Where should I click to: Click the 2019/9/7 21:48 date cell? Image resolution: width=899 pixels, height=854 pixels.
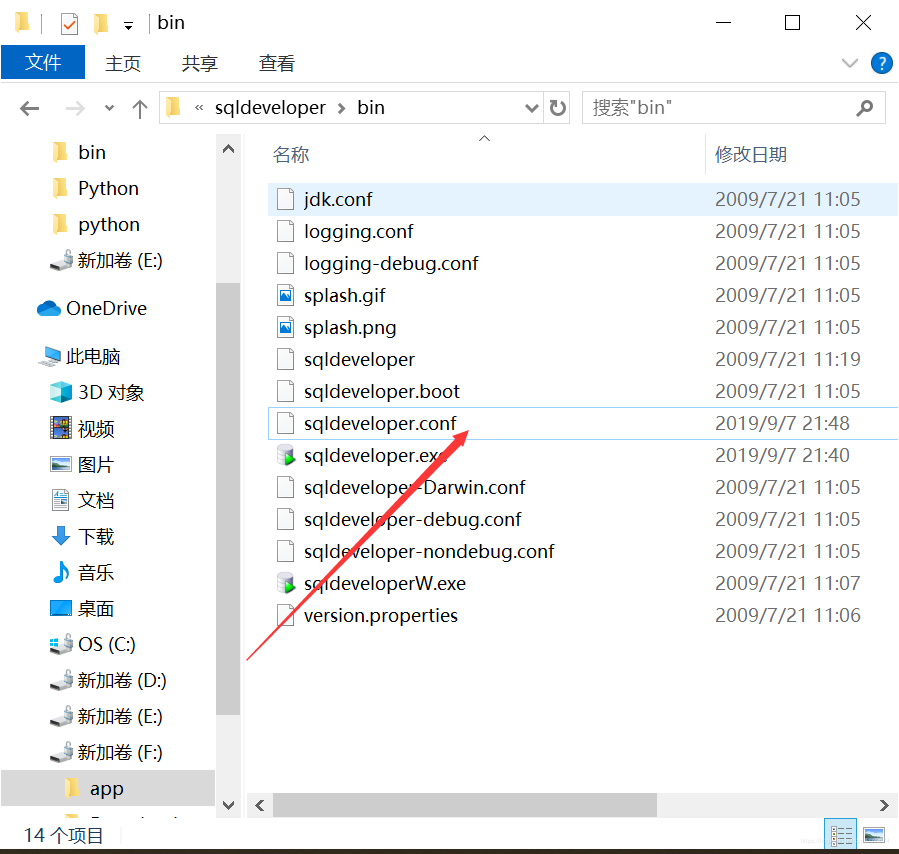(782, 424)
